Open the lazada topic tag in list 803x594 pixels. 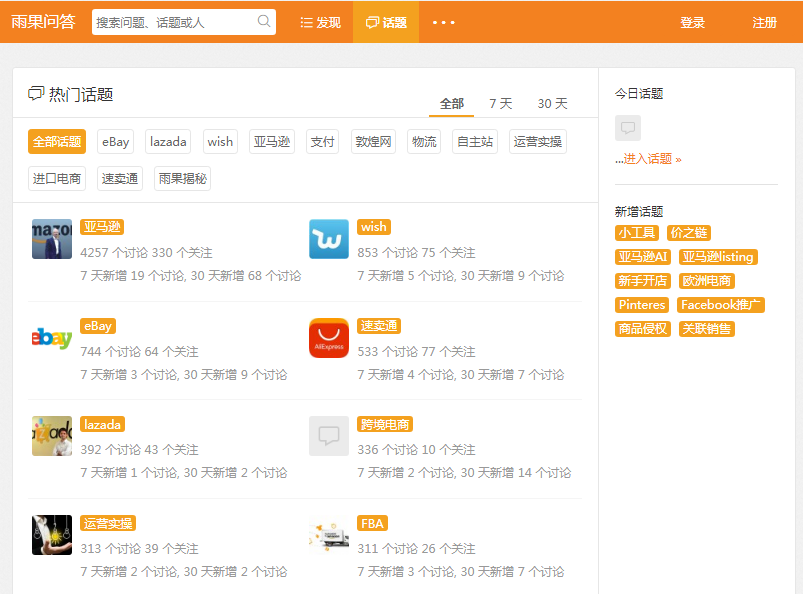(x=102, y=425)
